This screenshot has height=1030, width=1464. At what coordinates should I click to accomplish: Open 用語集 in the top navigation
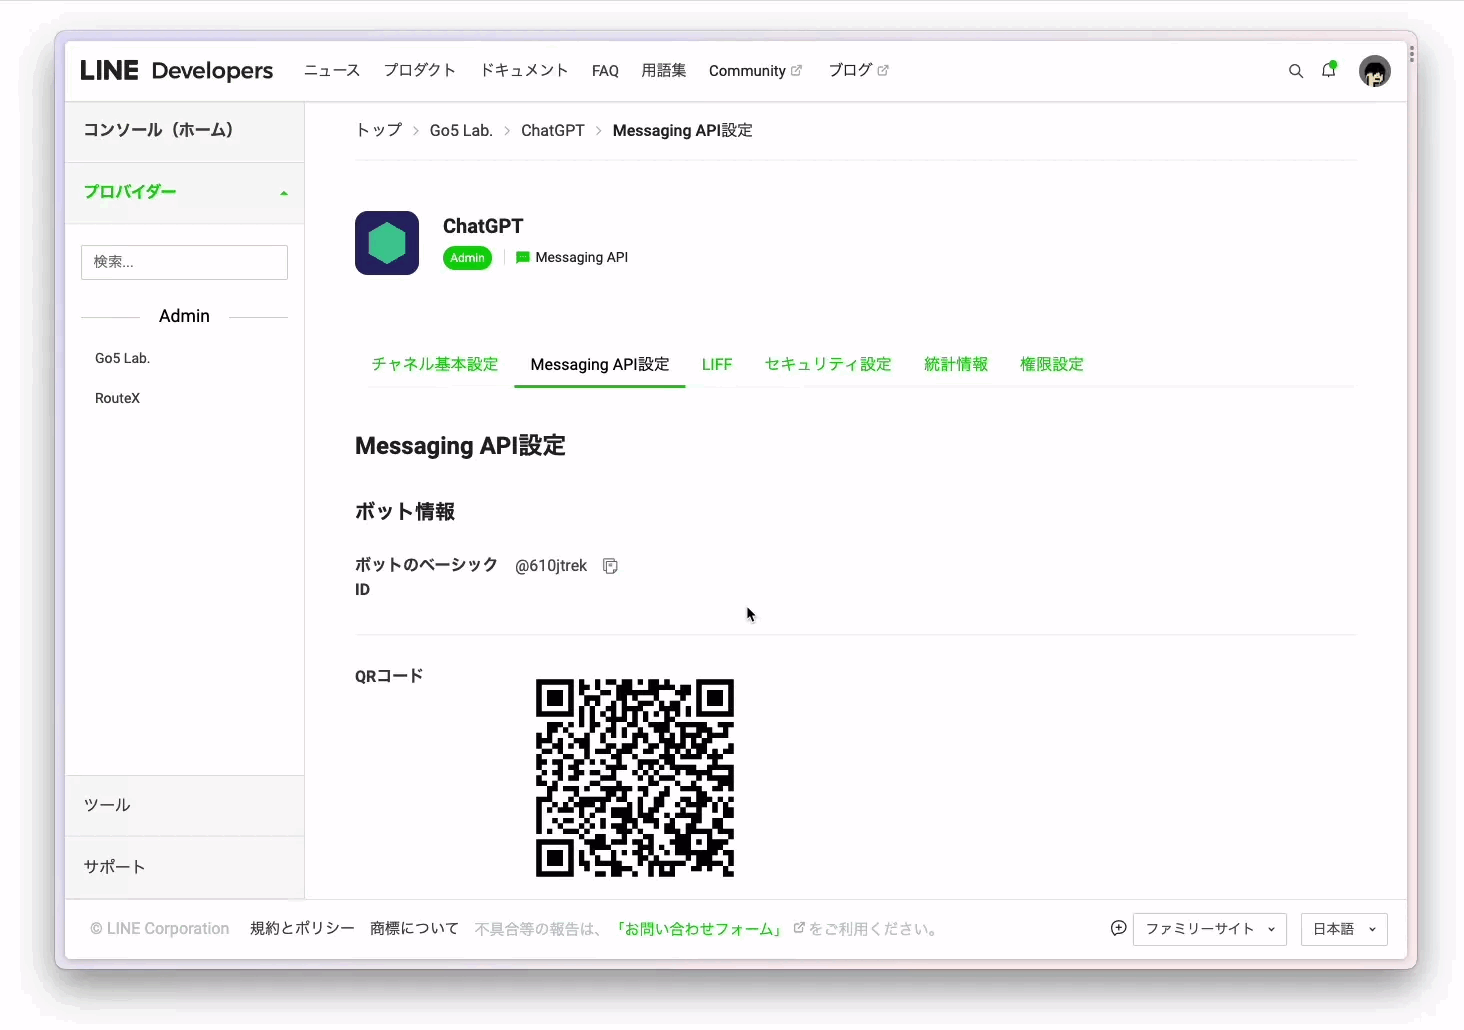(x=664, y=70)
